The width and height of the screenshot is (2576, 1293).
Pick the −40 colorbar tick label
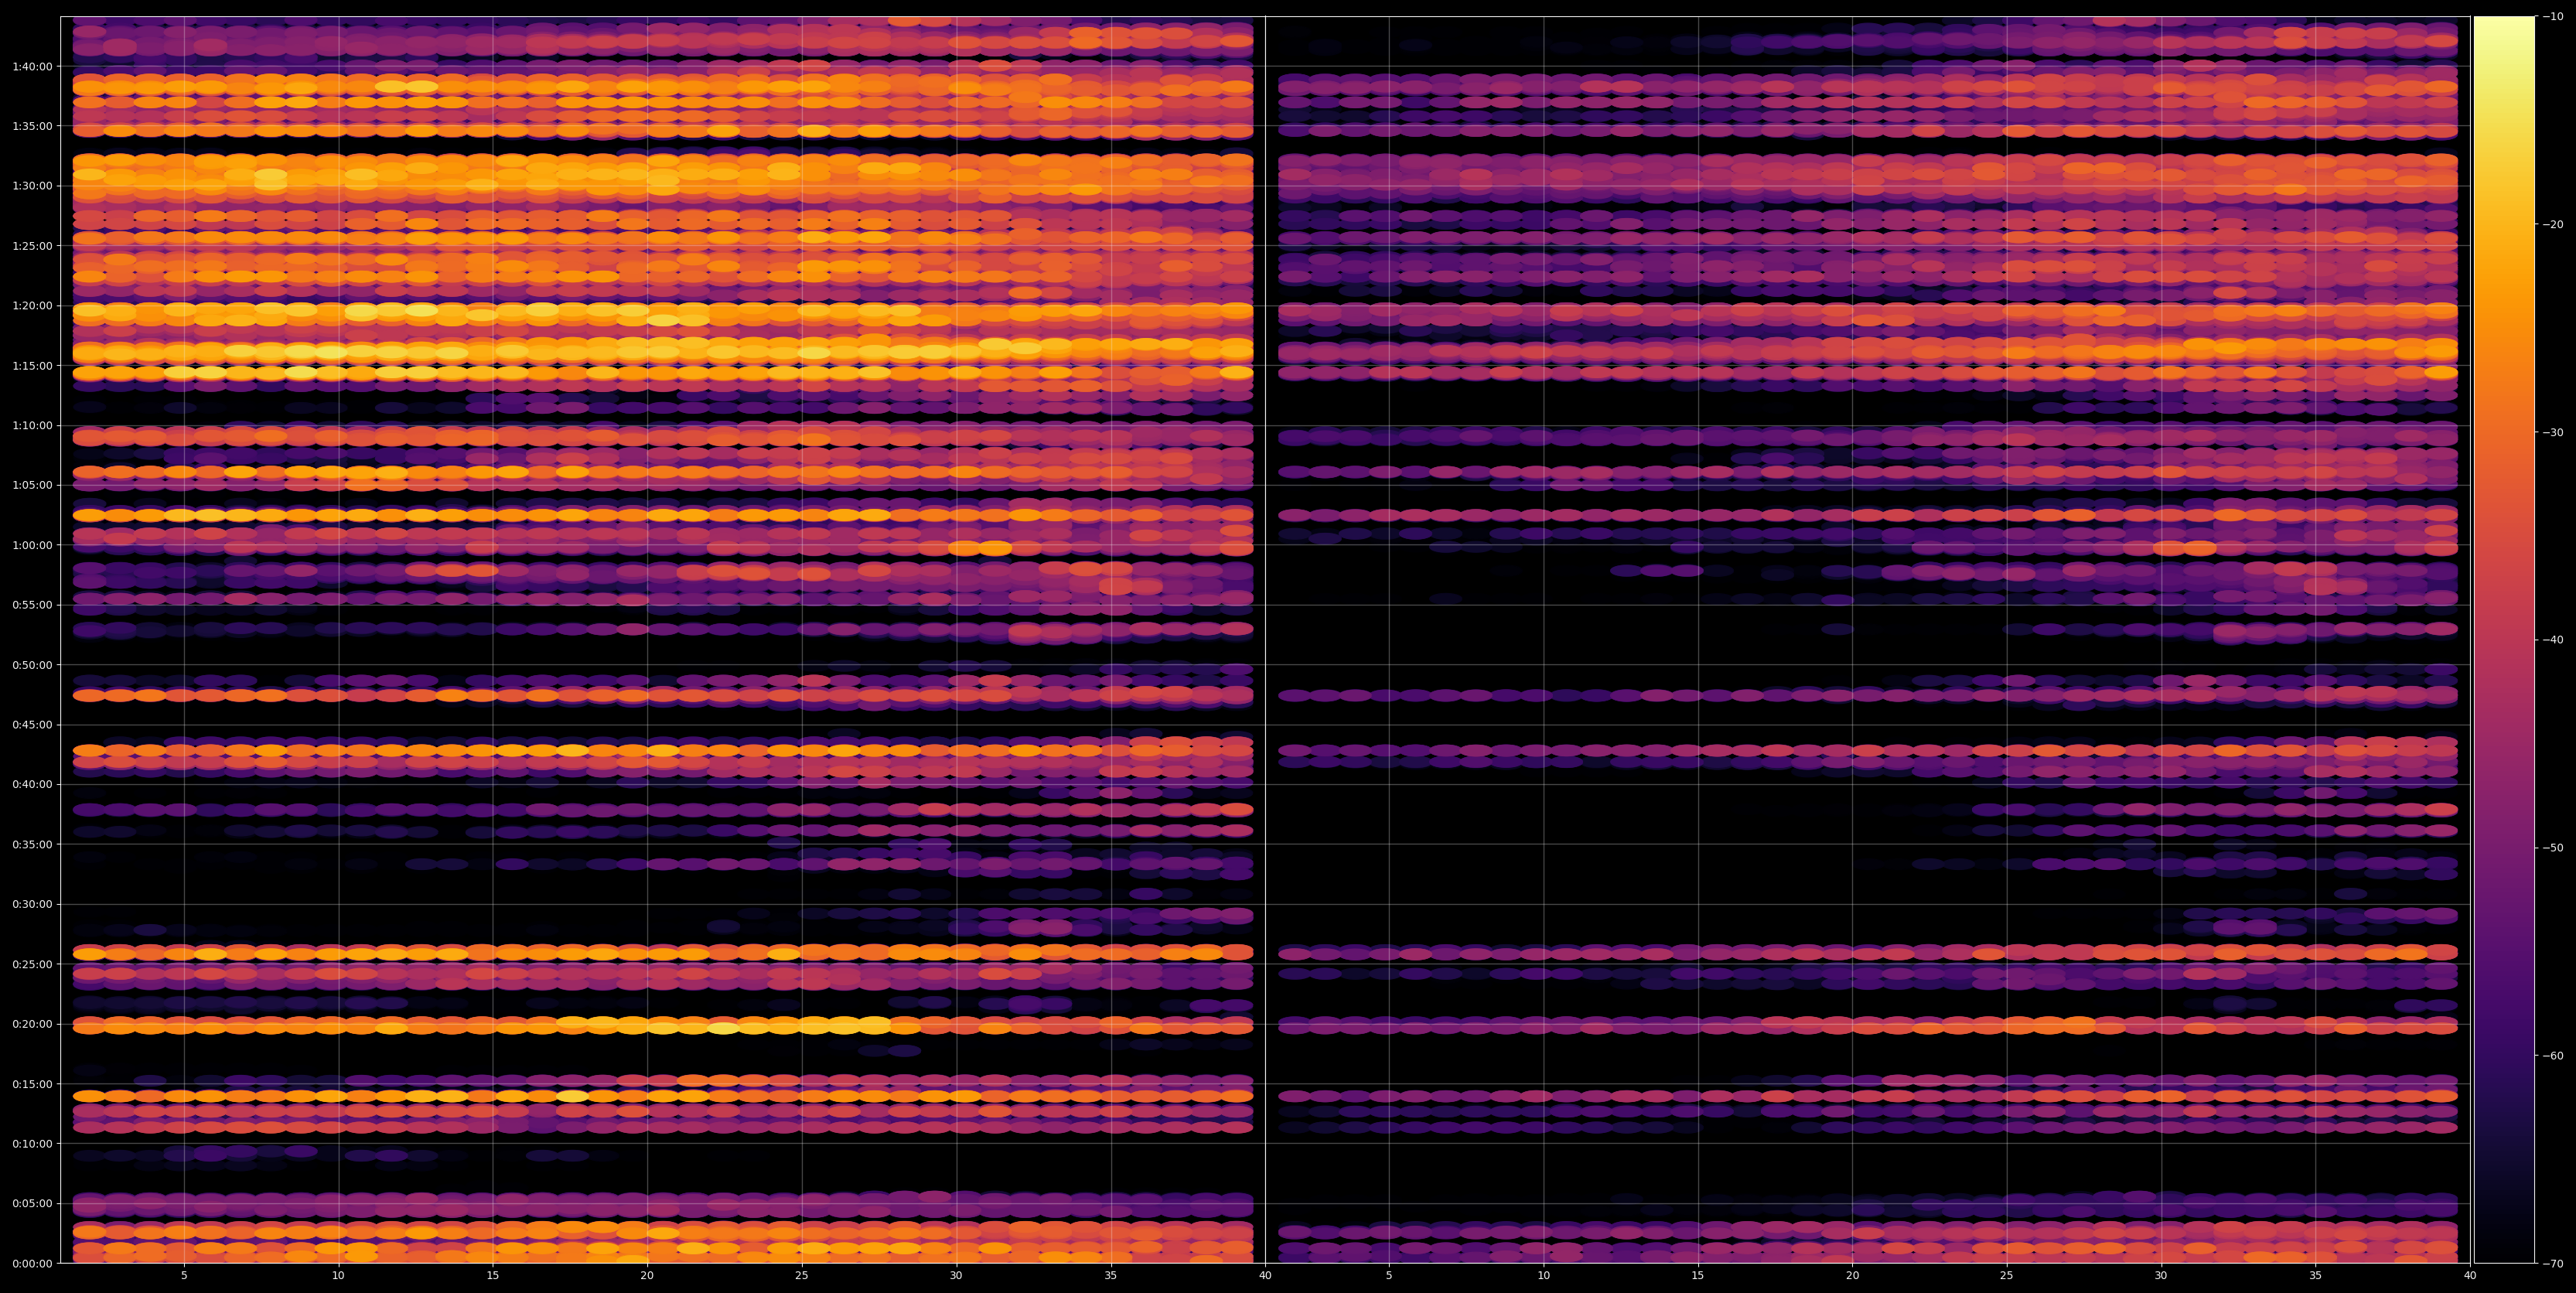coord(2553,640)
